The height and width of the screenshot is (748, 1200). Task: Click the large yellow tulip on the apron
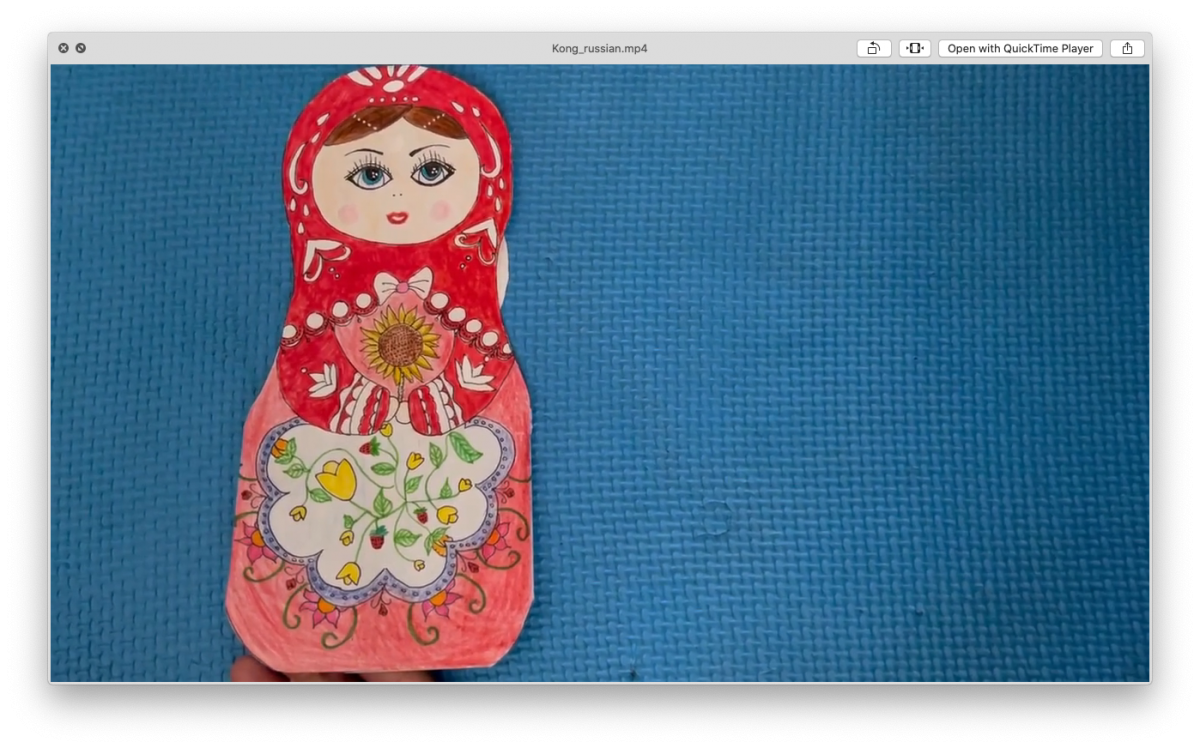338,479
